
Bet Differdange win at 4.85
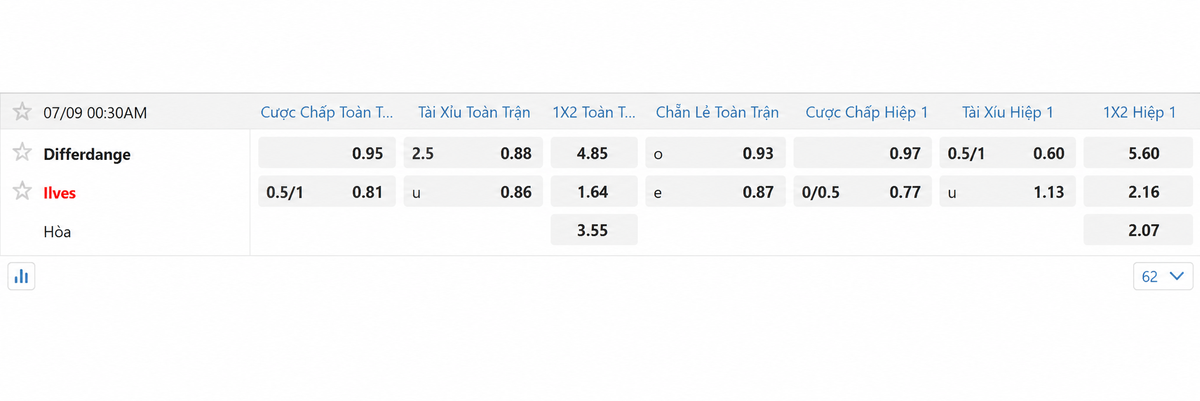pos(594,154)
